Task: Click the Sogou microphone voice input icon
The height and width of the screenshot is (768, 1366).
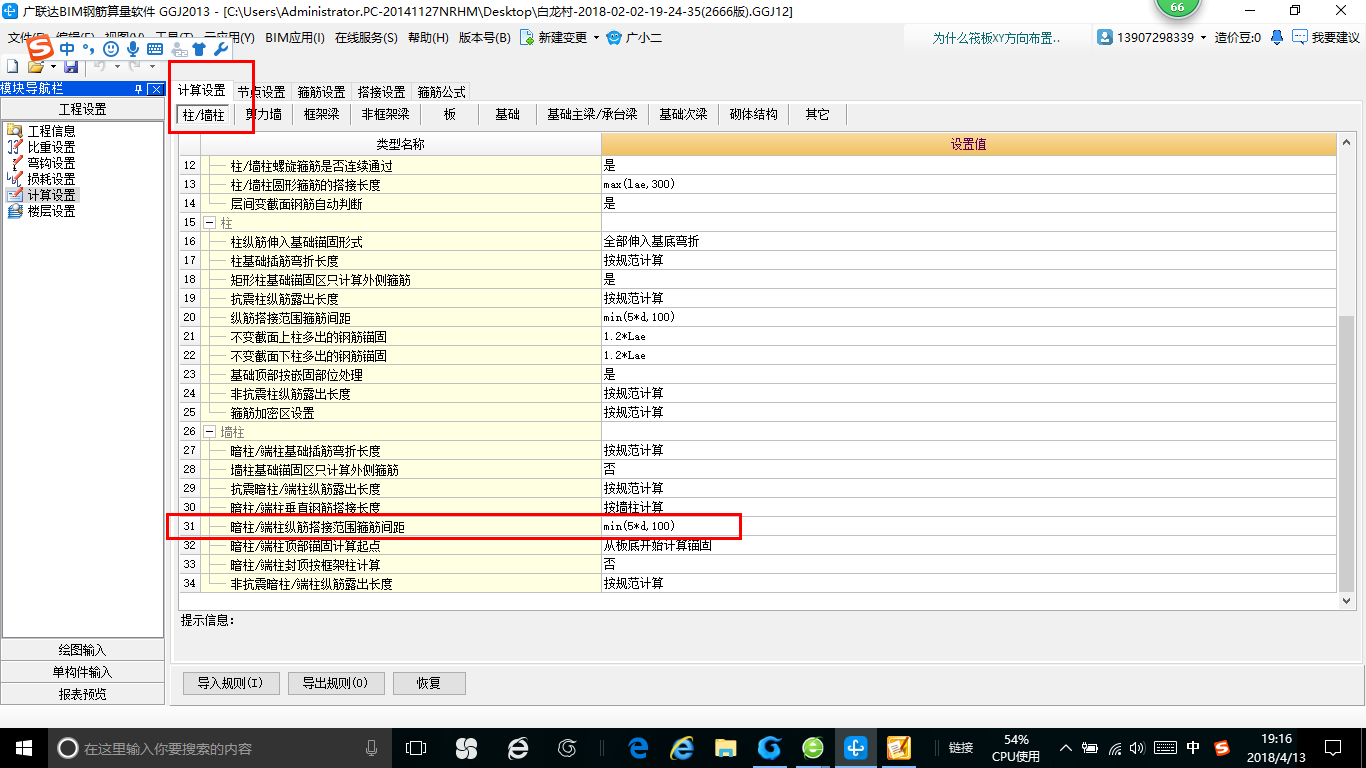Action: click(x=133, y=48)
